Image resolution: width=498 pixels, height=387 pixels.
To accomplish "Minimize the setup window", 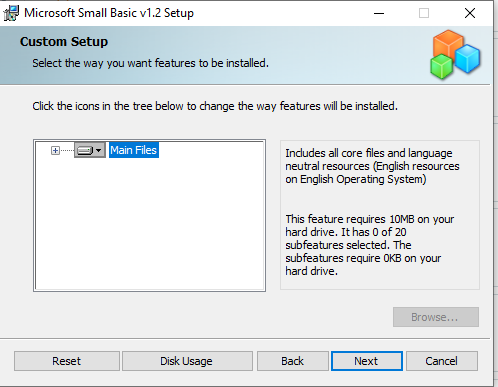I will click(x=379, y=13).
